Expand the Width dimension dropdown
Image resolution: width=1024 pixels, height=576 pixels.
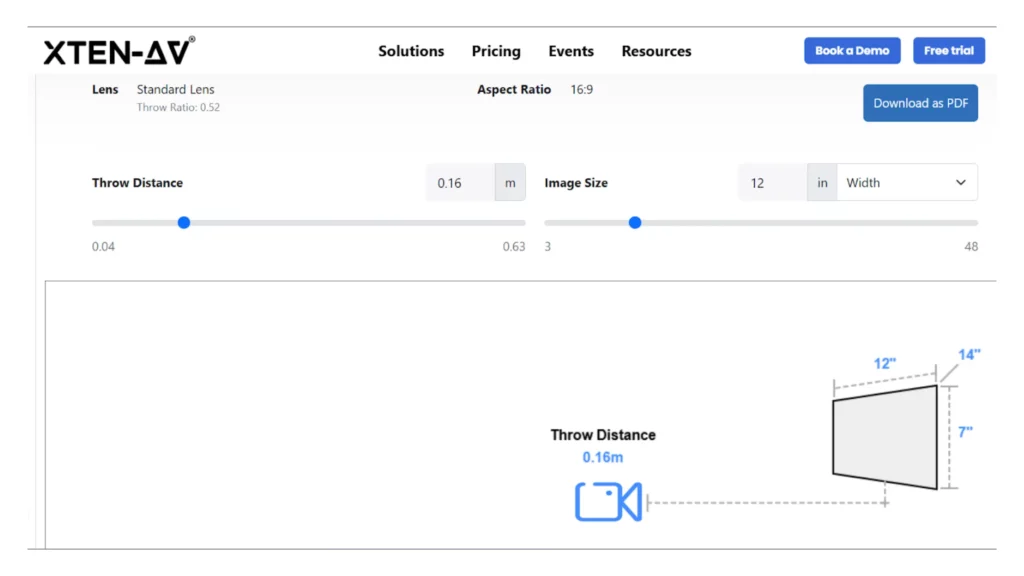coord(905,183)
